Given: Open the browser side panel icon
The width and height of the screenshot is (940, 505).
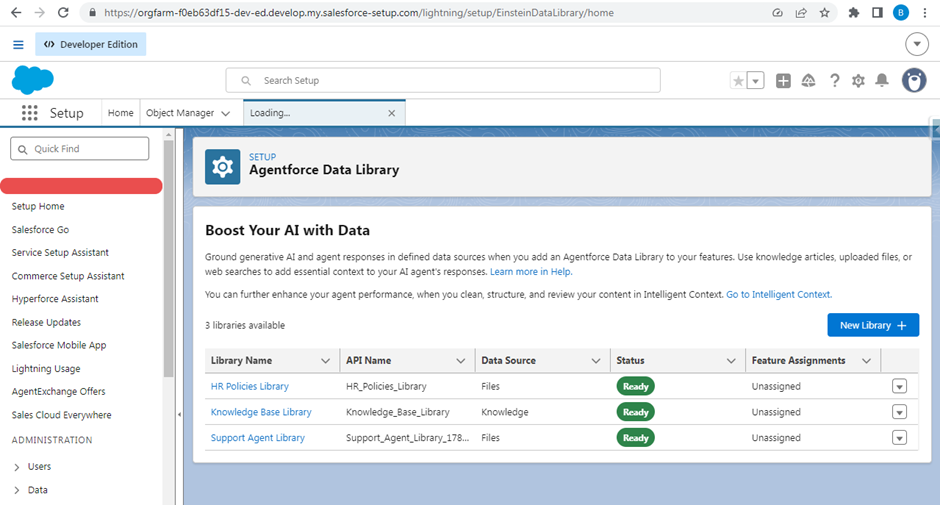Looking at the screenshot, I should [877, 13].
